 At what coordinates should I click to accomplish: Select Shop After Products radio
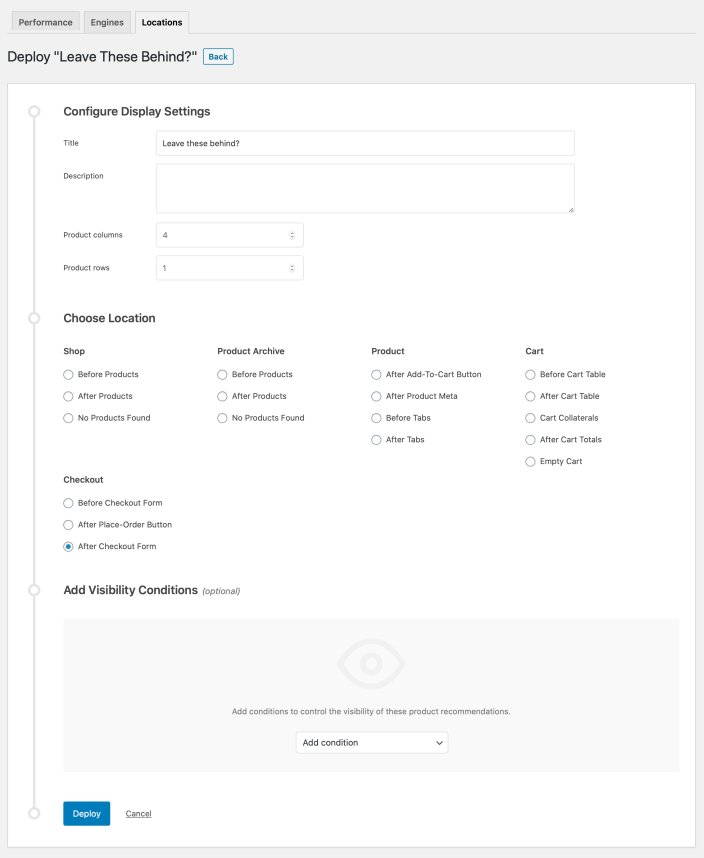coord(68,396)
